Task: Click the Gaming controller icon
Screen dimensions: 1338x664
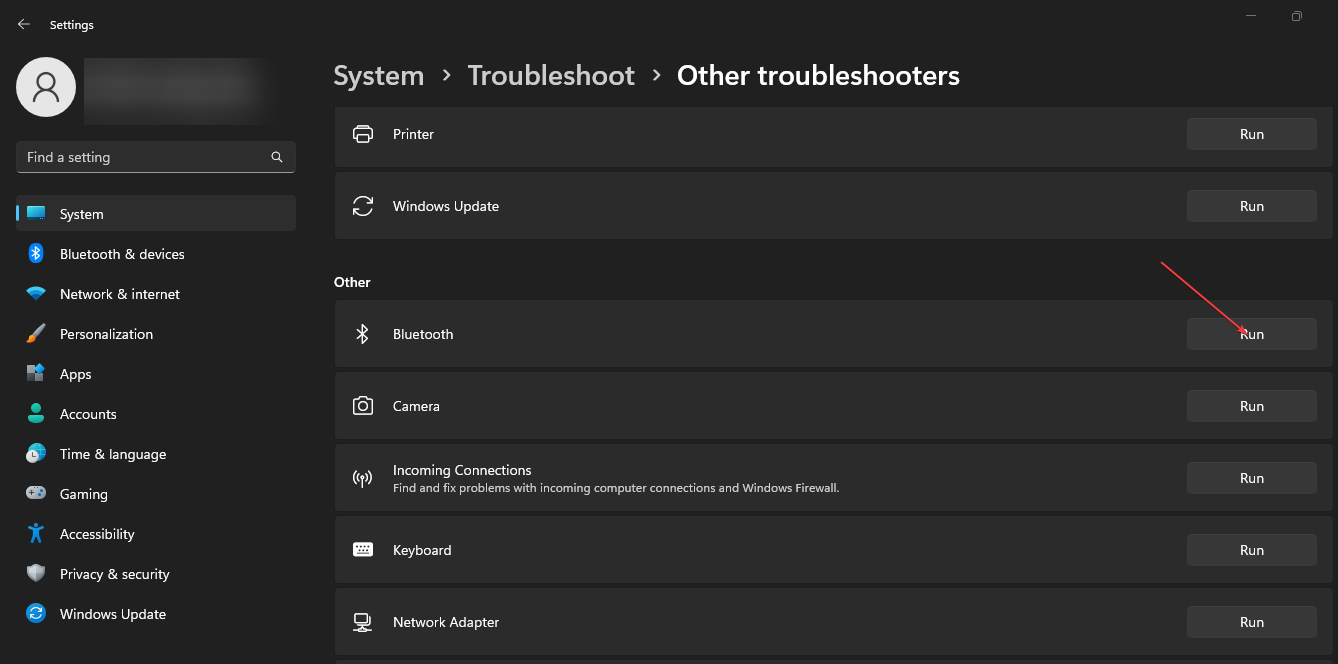Action: coord(36,494)
